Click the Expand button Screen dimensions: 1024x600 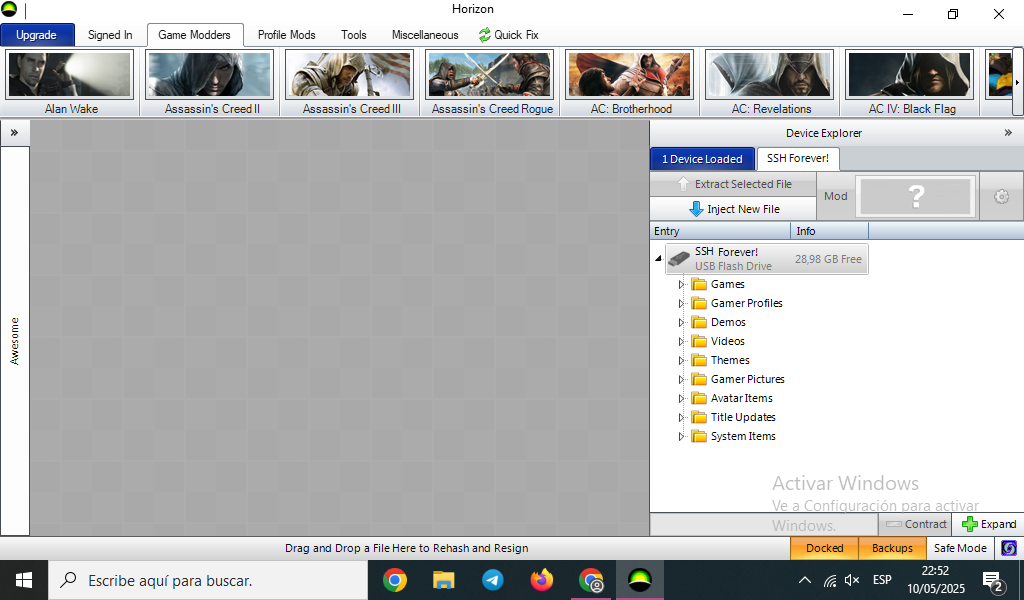[x=989, y=524]
